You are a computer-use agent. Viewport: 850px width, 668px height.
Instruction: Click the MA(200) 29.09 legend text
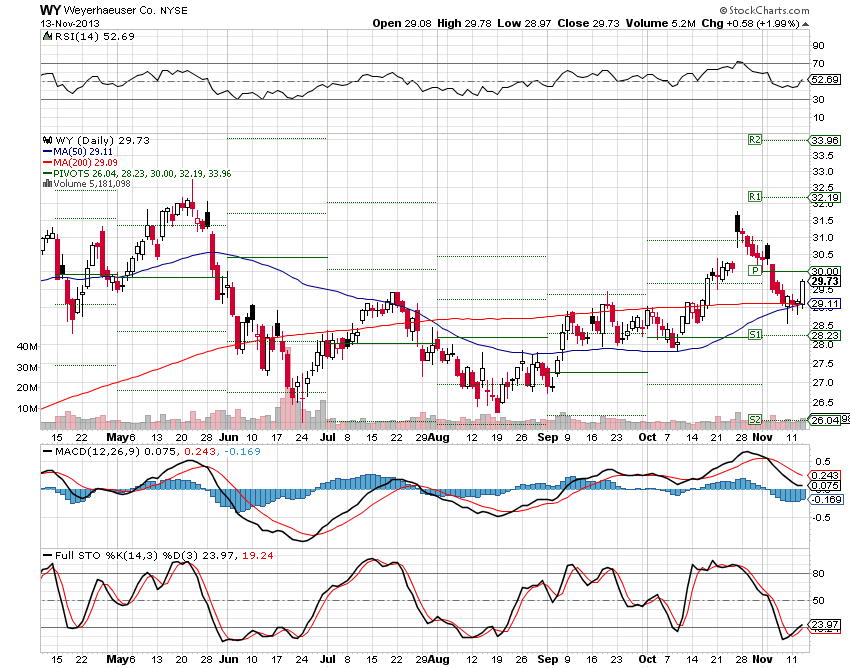click(x=85, y=163)
